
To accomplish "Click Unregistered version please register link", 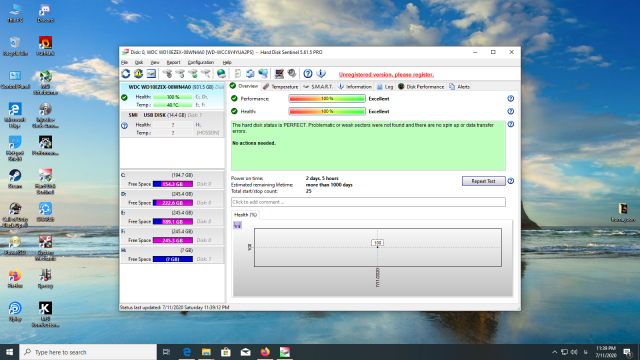I will (386, 75).
